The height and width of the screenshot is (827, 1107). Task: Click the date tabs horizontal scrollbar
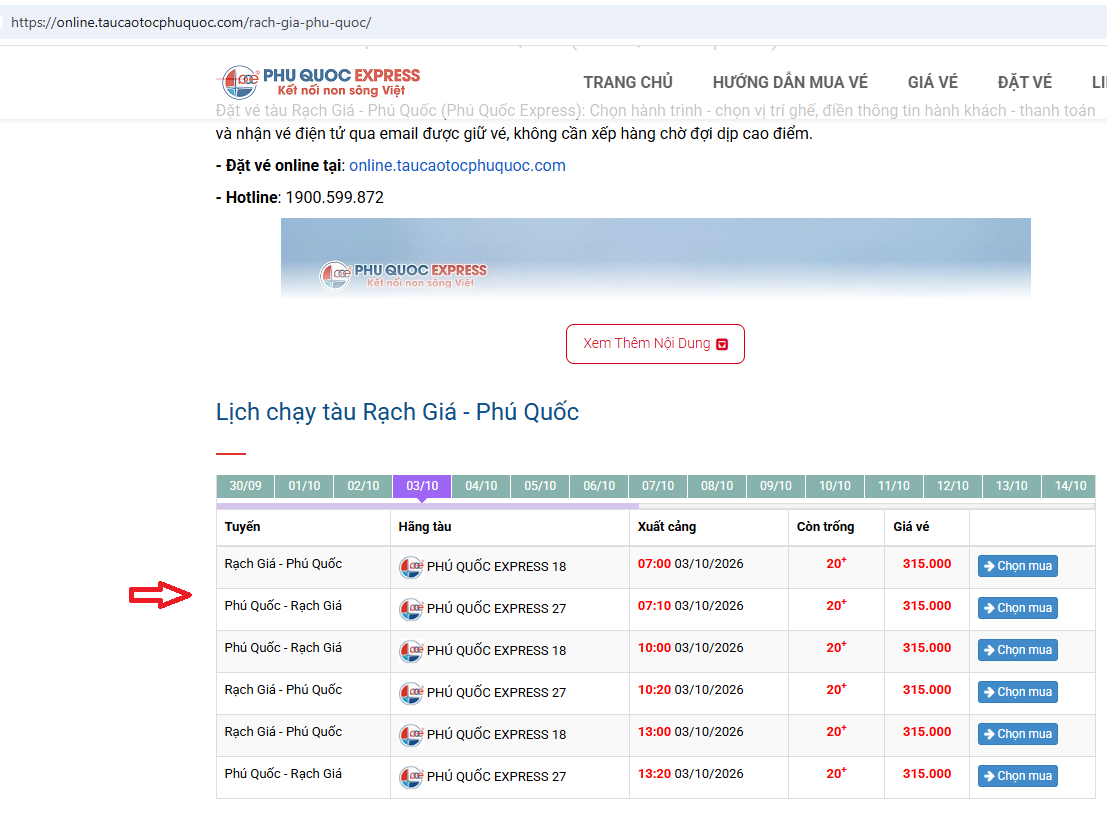(428, 506)
